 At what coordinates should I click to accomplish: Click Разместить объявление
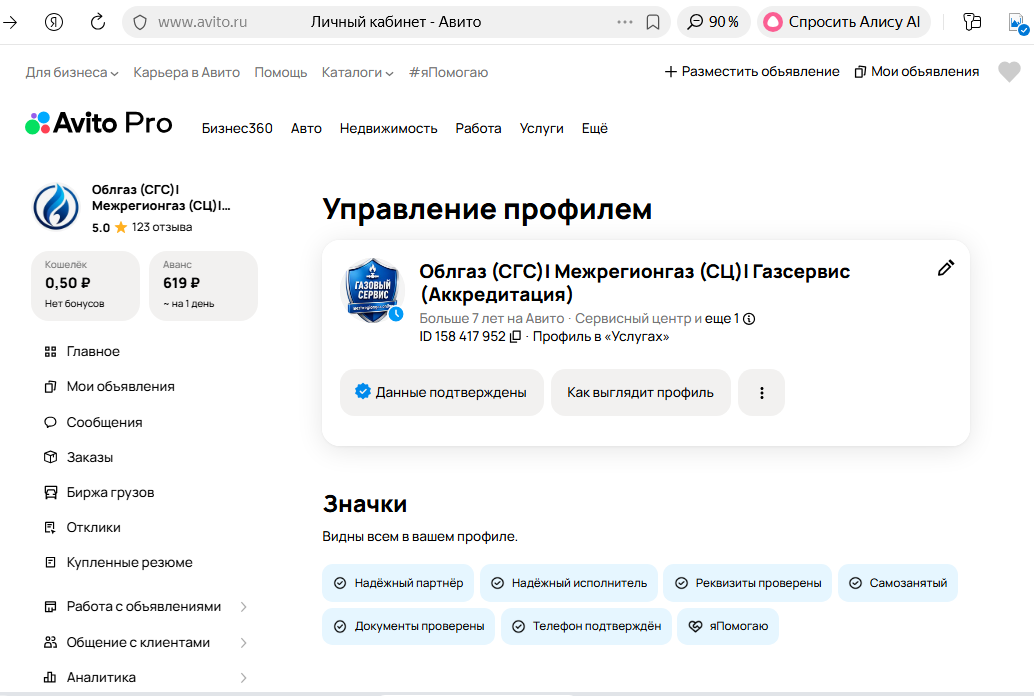pos(752,71)
